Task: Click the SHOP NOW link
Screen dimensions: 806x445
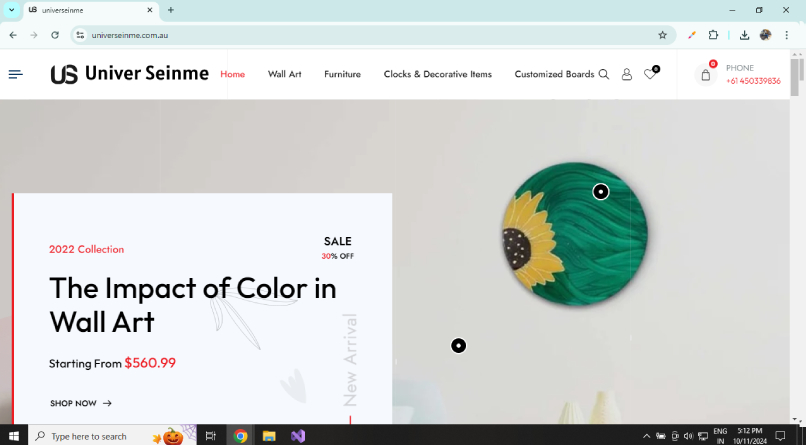Action: 81,403
